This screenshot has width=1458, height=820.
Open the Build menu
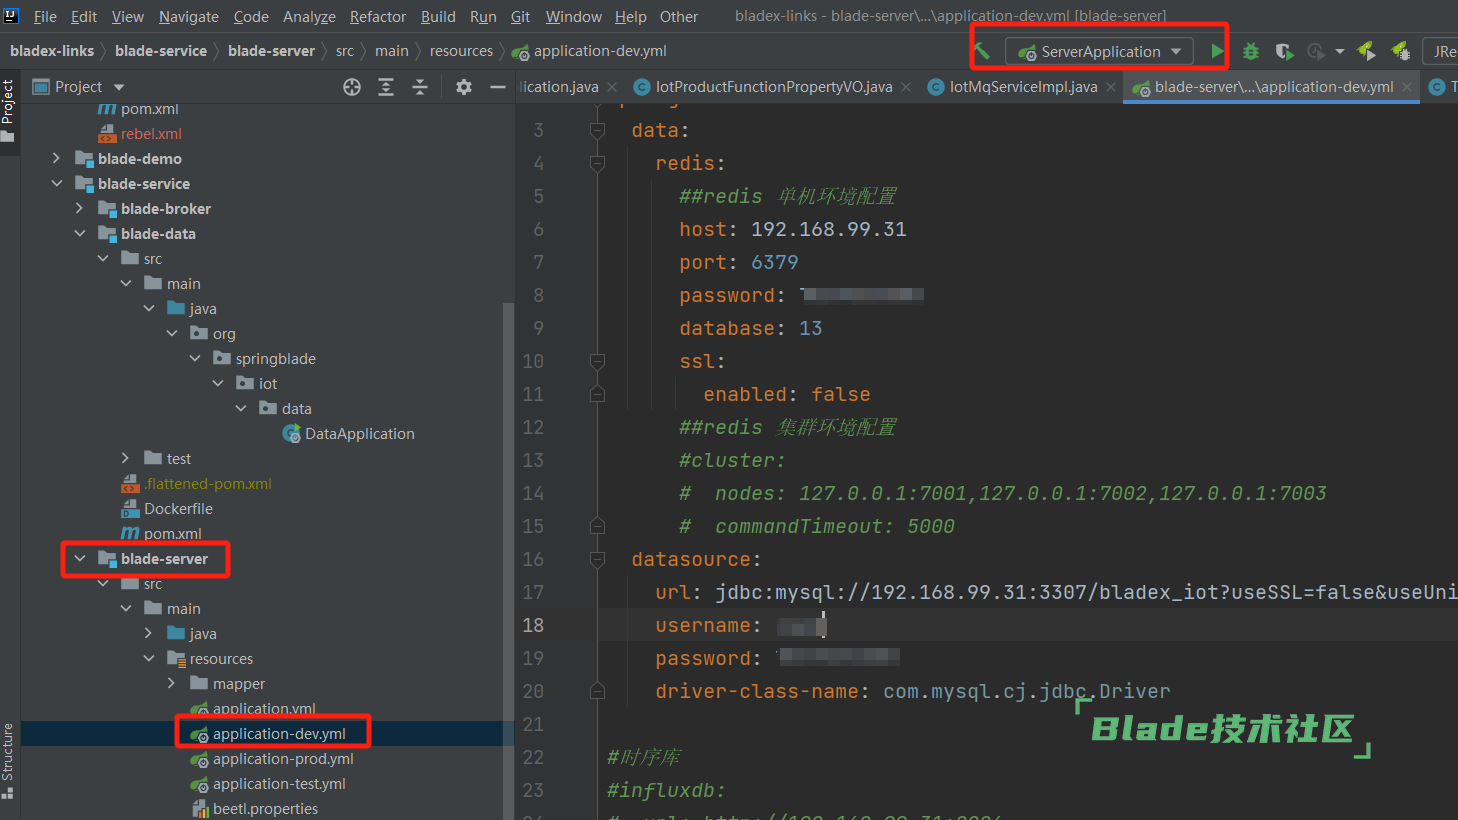(438, 17)
